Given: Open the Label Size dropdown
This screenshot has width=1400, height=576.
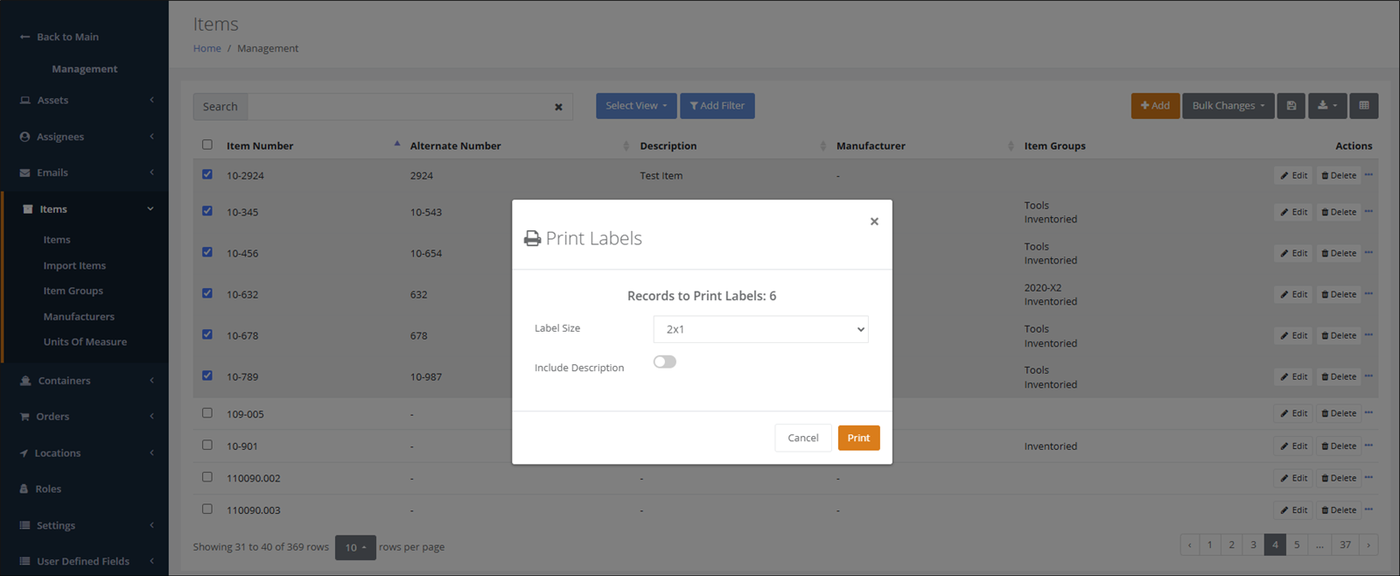Looking at the screenshot, I should [761, 329].
